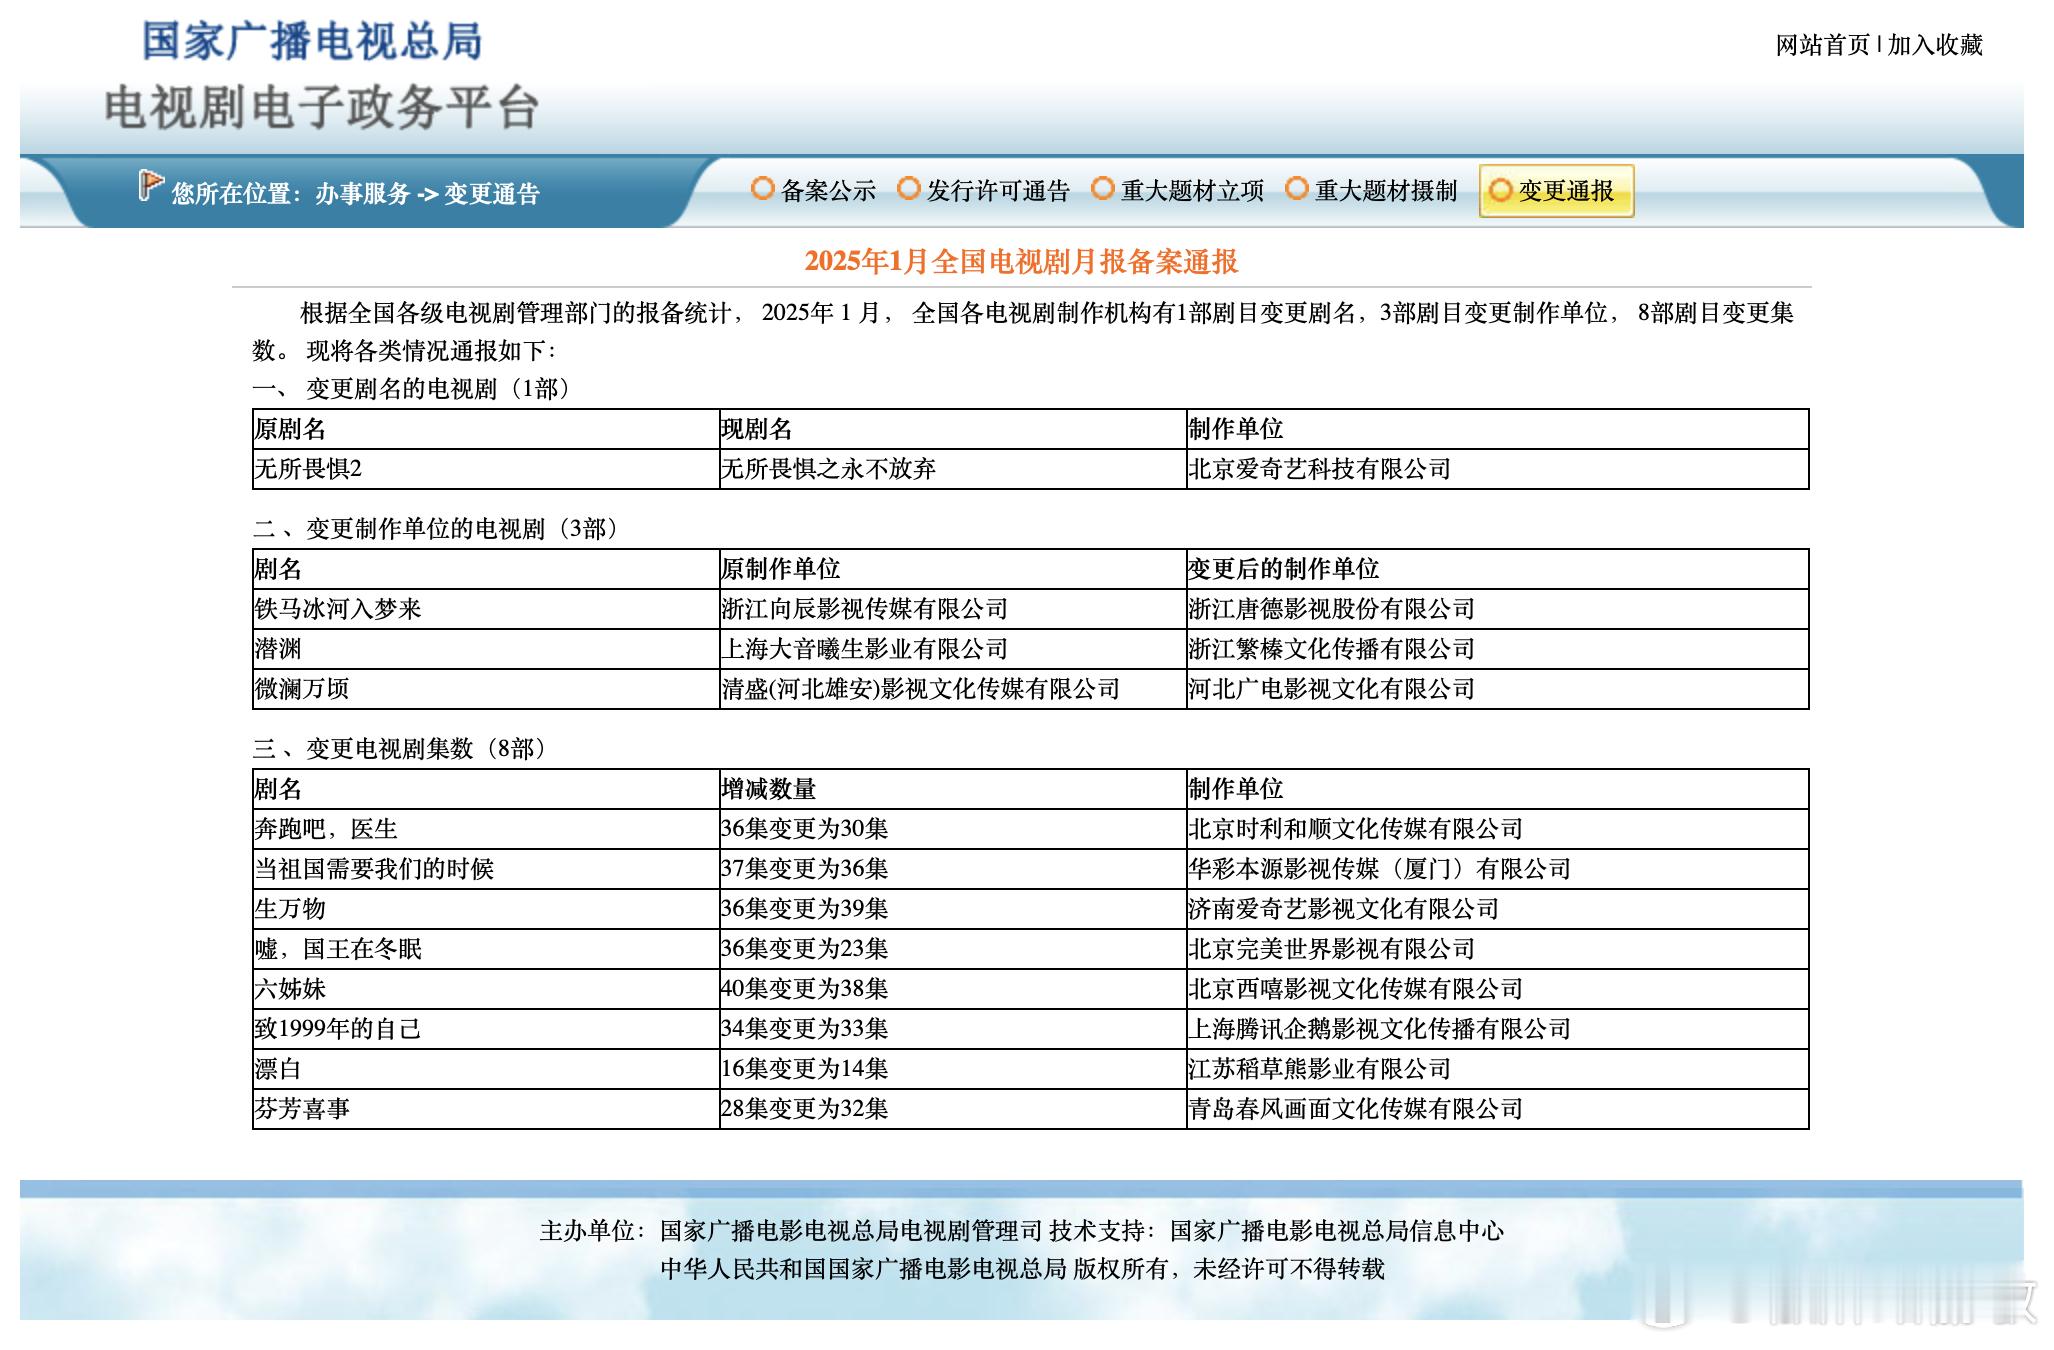Select the drama name 潜渊
The image size is (2054, 1350).
click(277, 649)
